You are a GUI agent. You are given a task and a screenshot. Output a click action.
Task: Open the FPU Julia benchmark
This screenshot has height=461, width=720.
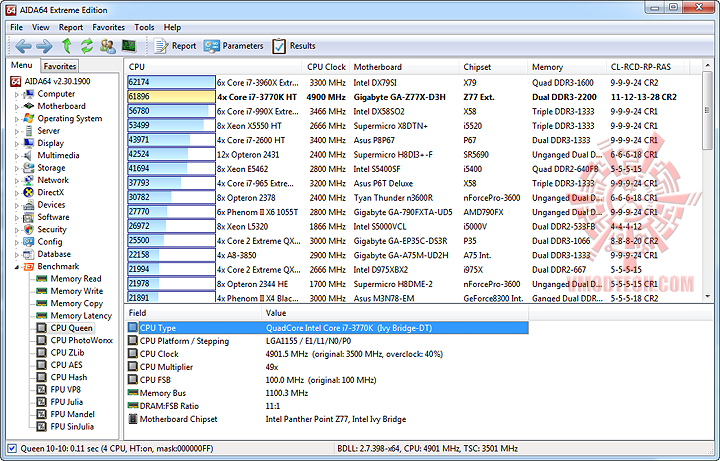[60, 402]
